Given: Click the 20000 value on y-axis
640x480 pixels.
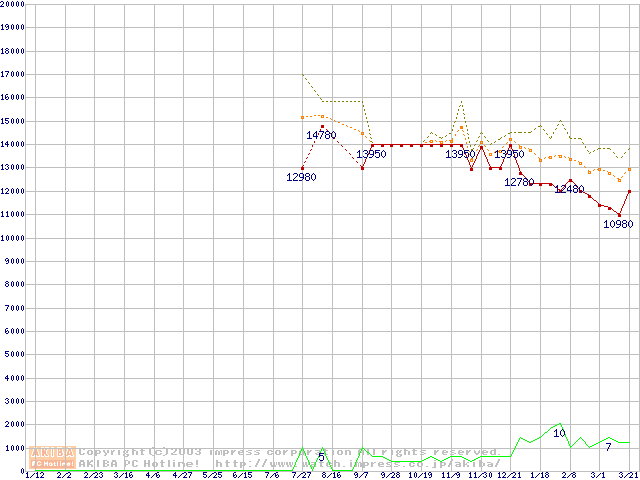Looking at the screenshot, I should pos(13,4).
